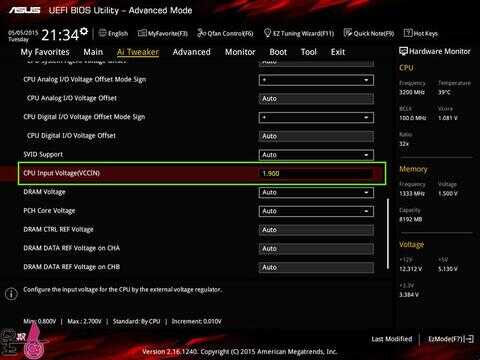Switch to the Boot tab
The image size is (480, 360).
tap(278, 52)
